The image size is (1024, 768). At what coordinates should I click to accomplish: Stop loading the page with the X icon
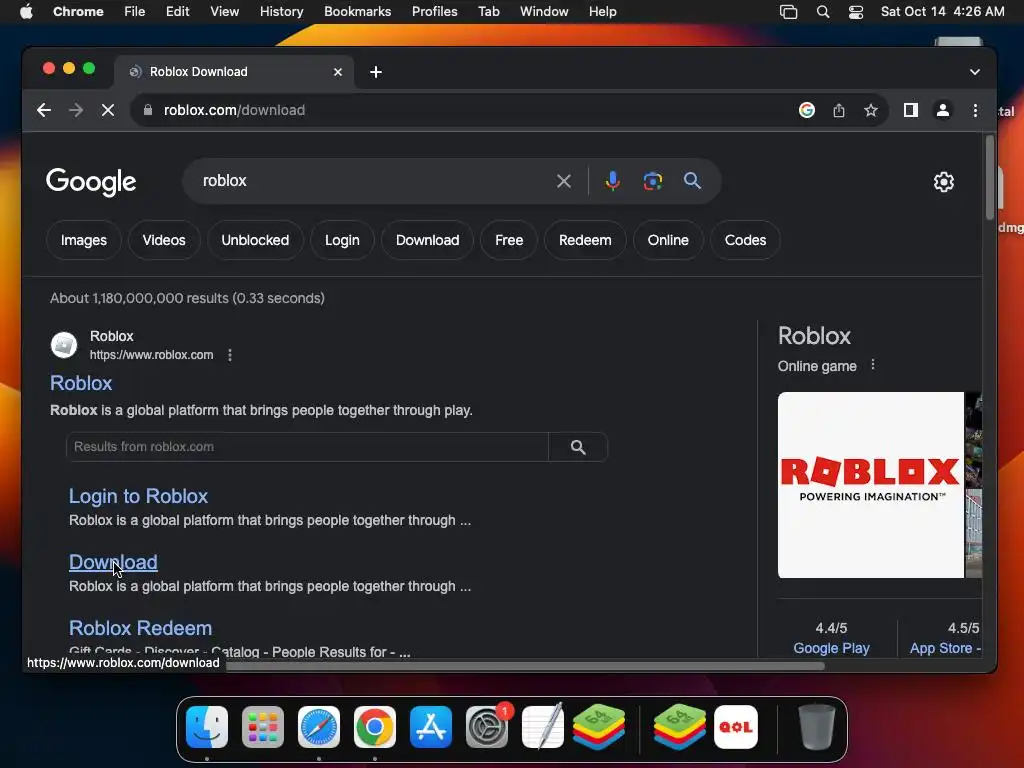pos(108,110)
